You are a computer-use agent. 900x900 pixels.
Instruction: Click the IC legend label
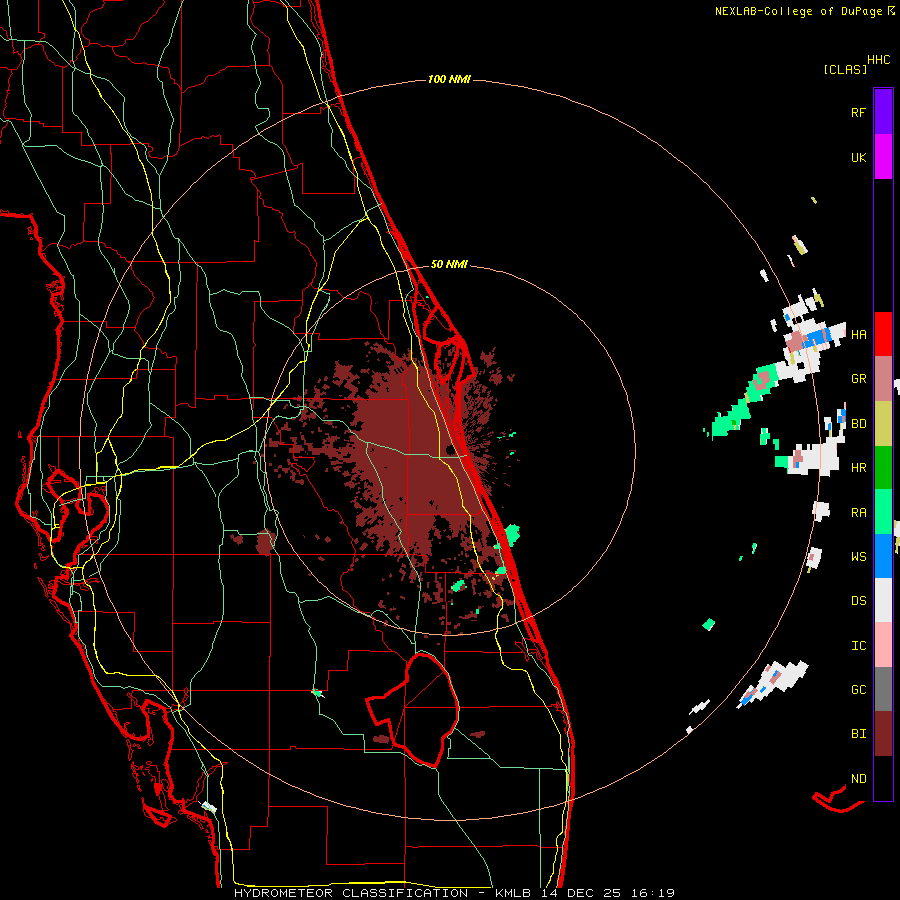[858, 646]
